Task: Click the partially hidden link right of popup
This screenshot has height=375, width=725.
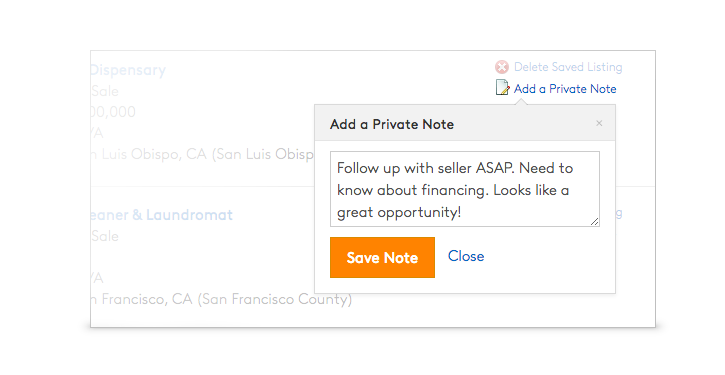Action: (619, 213)
